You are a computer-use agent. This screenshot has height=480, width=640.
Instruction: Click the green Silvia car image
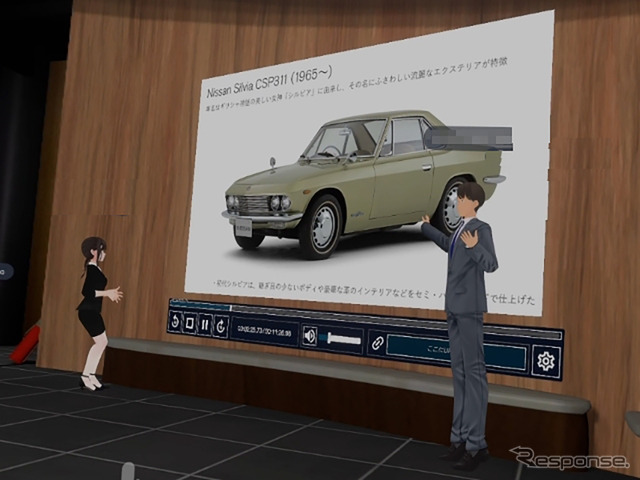(364, 184)
